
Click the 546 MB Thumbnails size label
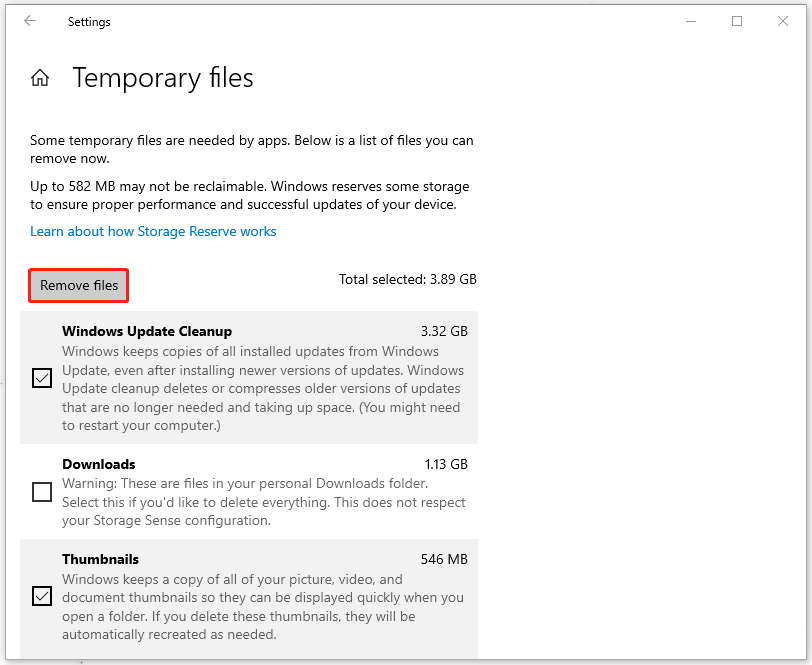point(444,559)
